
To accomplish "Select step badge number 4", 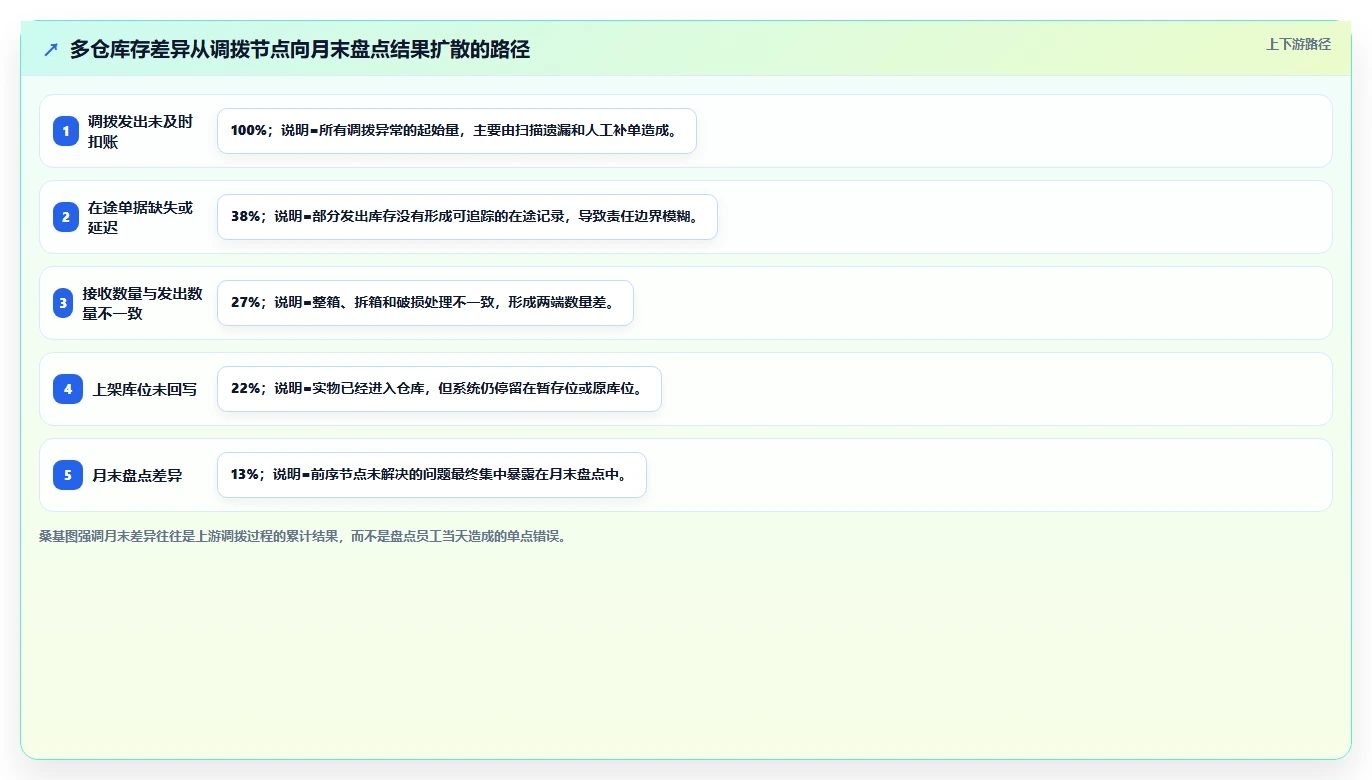I will coord(68,389).
